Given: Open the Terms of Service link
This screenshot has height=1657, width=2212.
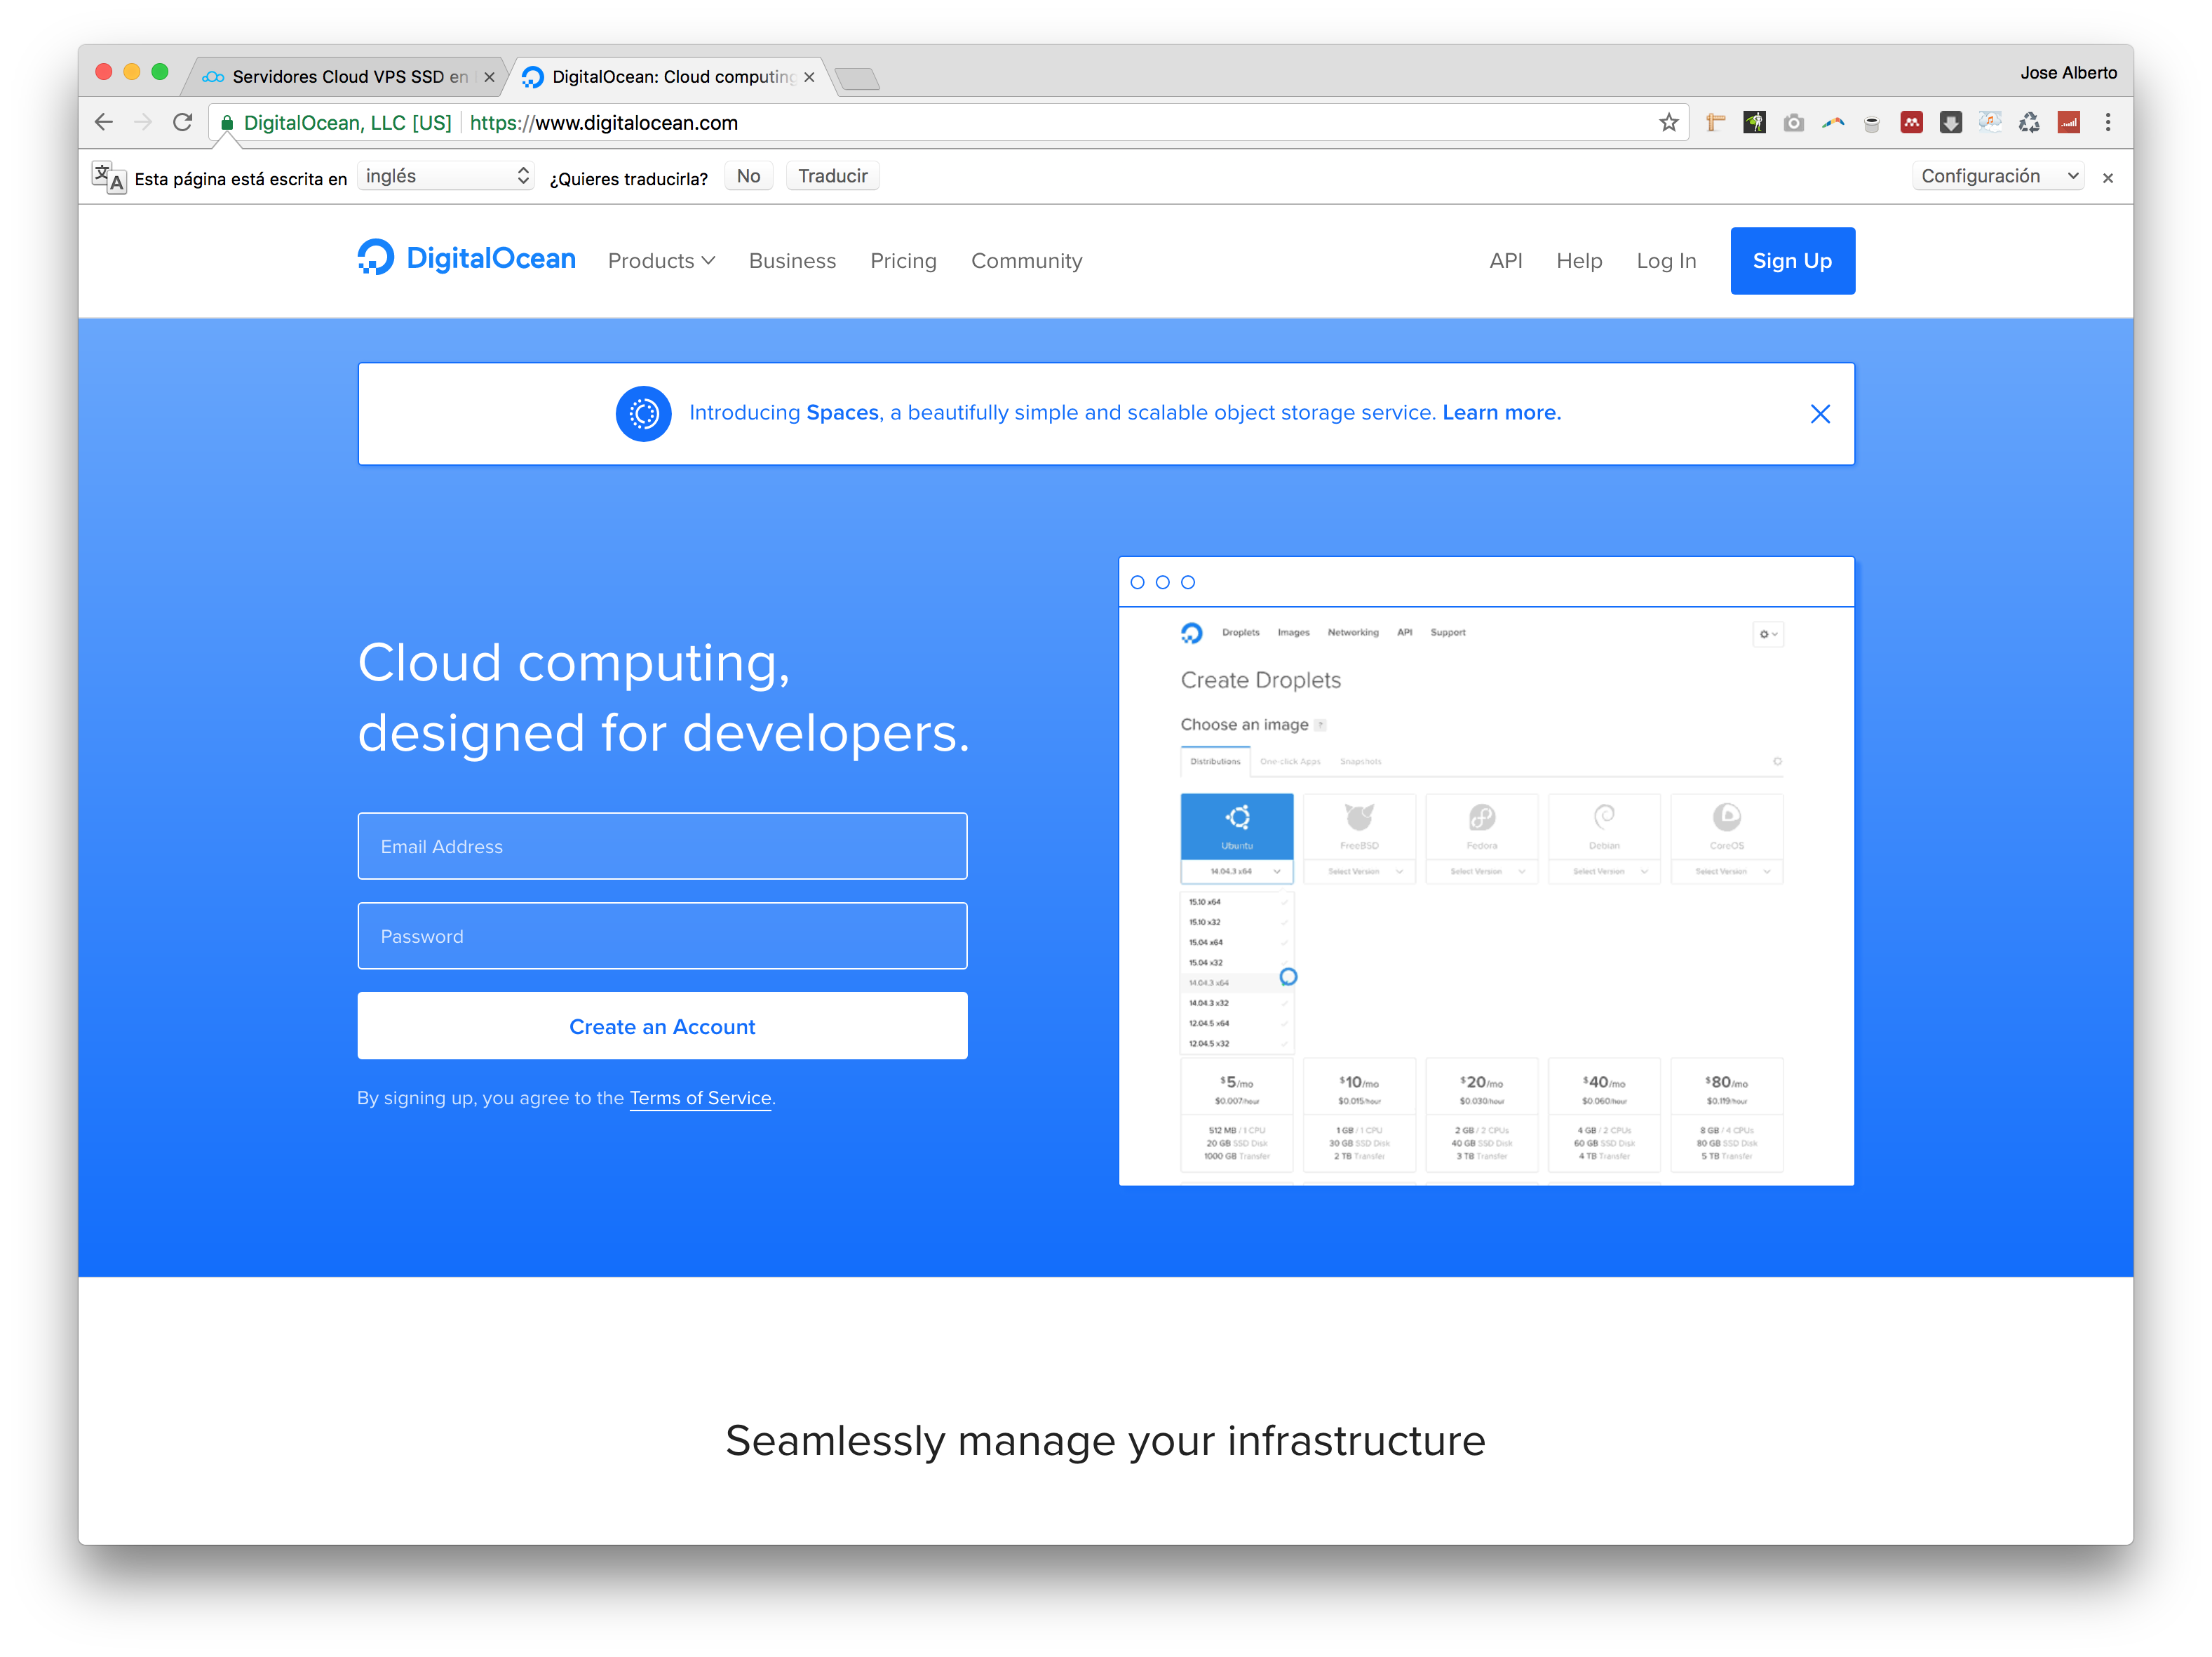Looking at the screenshot, I should (700, 1098).
